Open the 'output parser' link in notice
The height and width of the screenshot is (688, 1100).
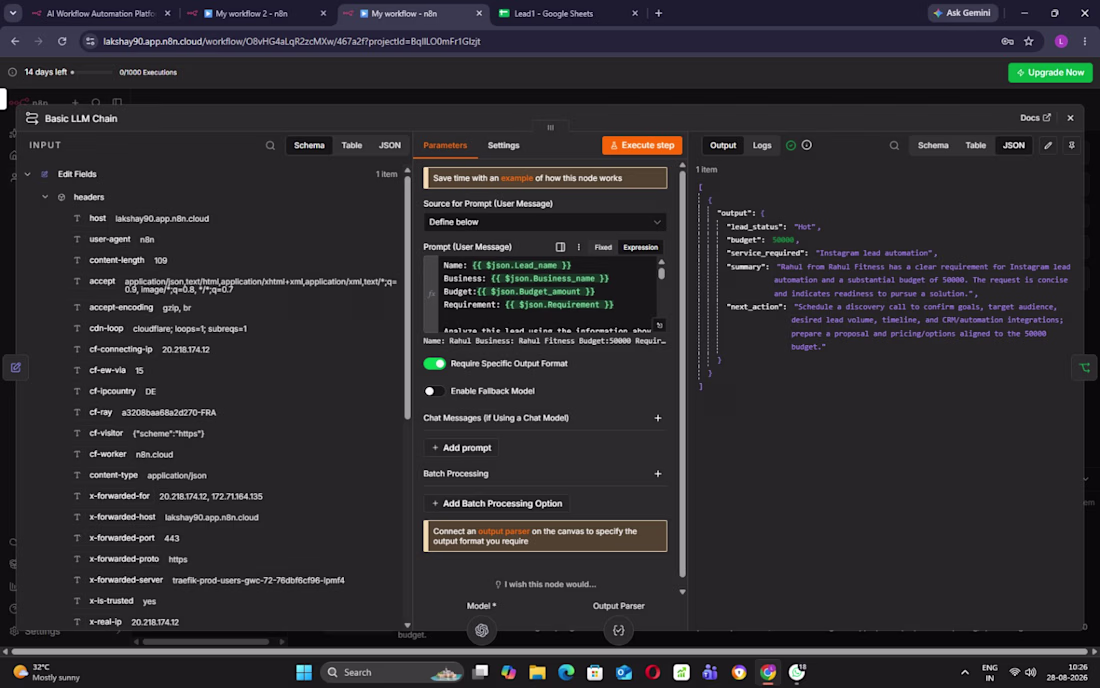tap(503, 532)
